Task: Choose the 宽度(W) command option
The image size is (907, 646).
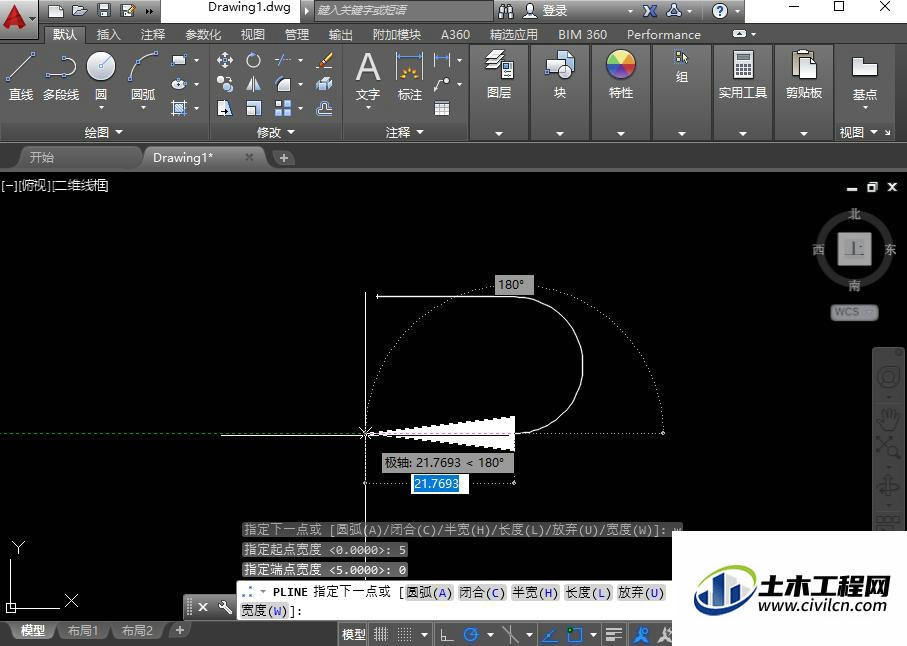Action: tap(264, 611)
